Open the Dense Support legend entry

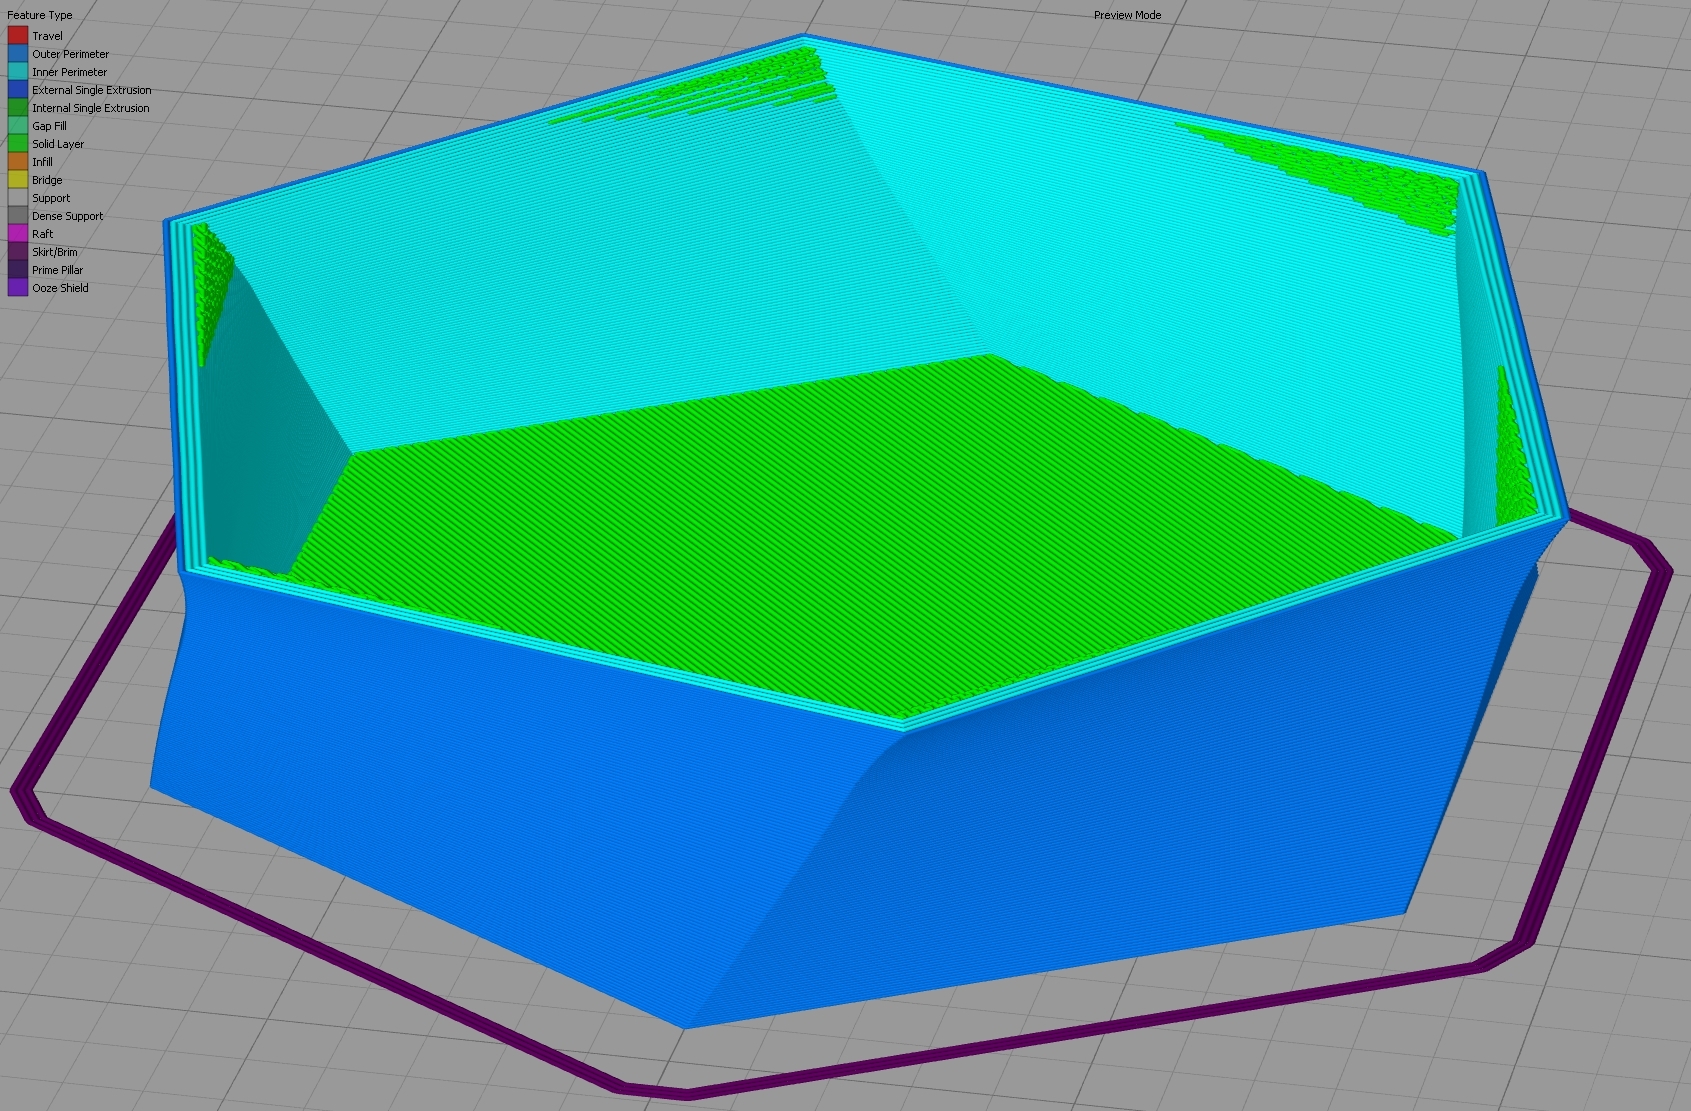pos(67,215)
